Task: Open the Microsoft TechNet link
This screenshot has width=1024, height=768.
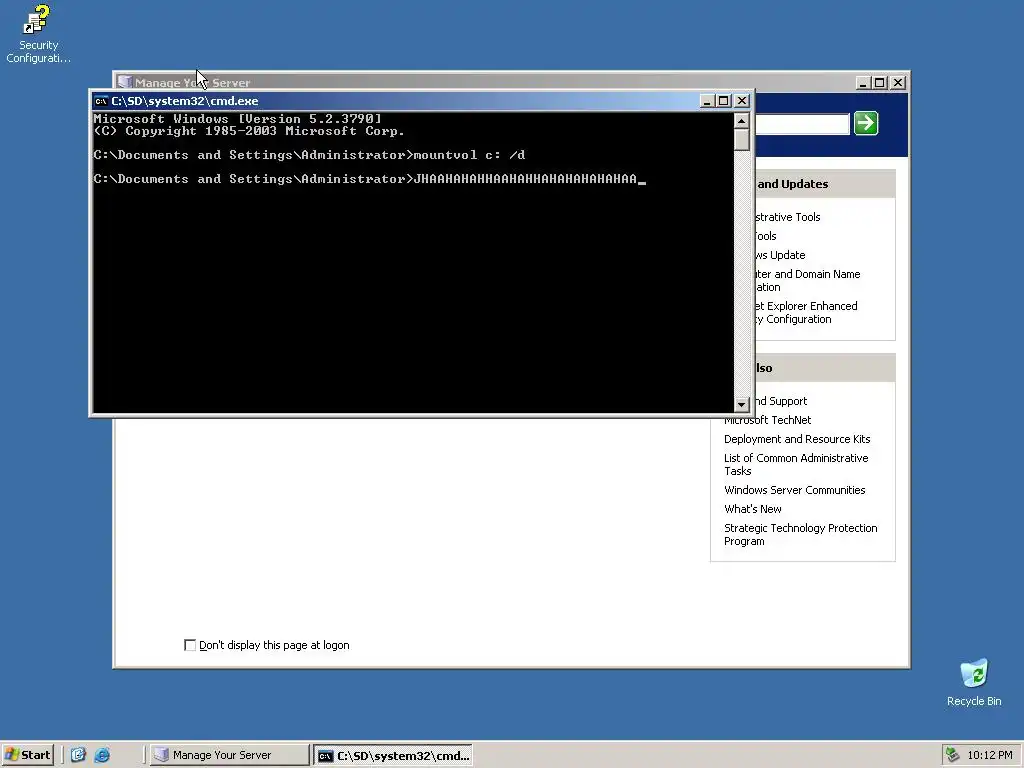Action: coord(767,420)
